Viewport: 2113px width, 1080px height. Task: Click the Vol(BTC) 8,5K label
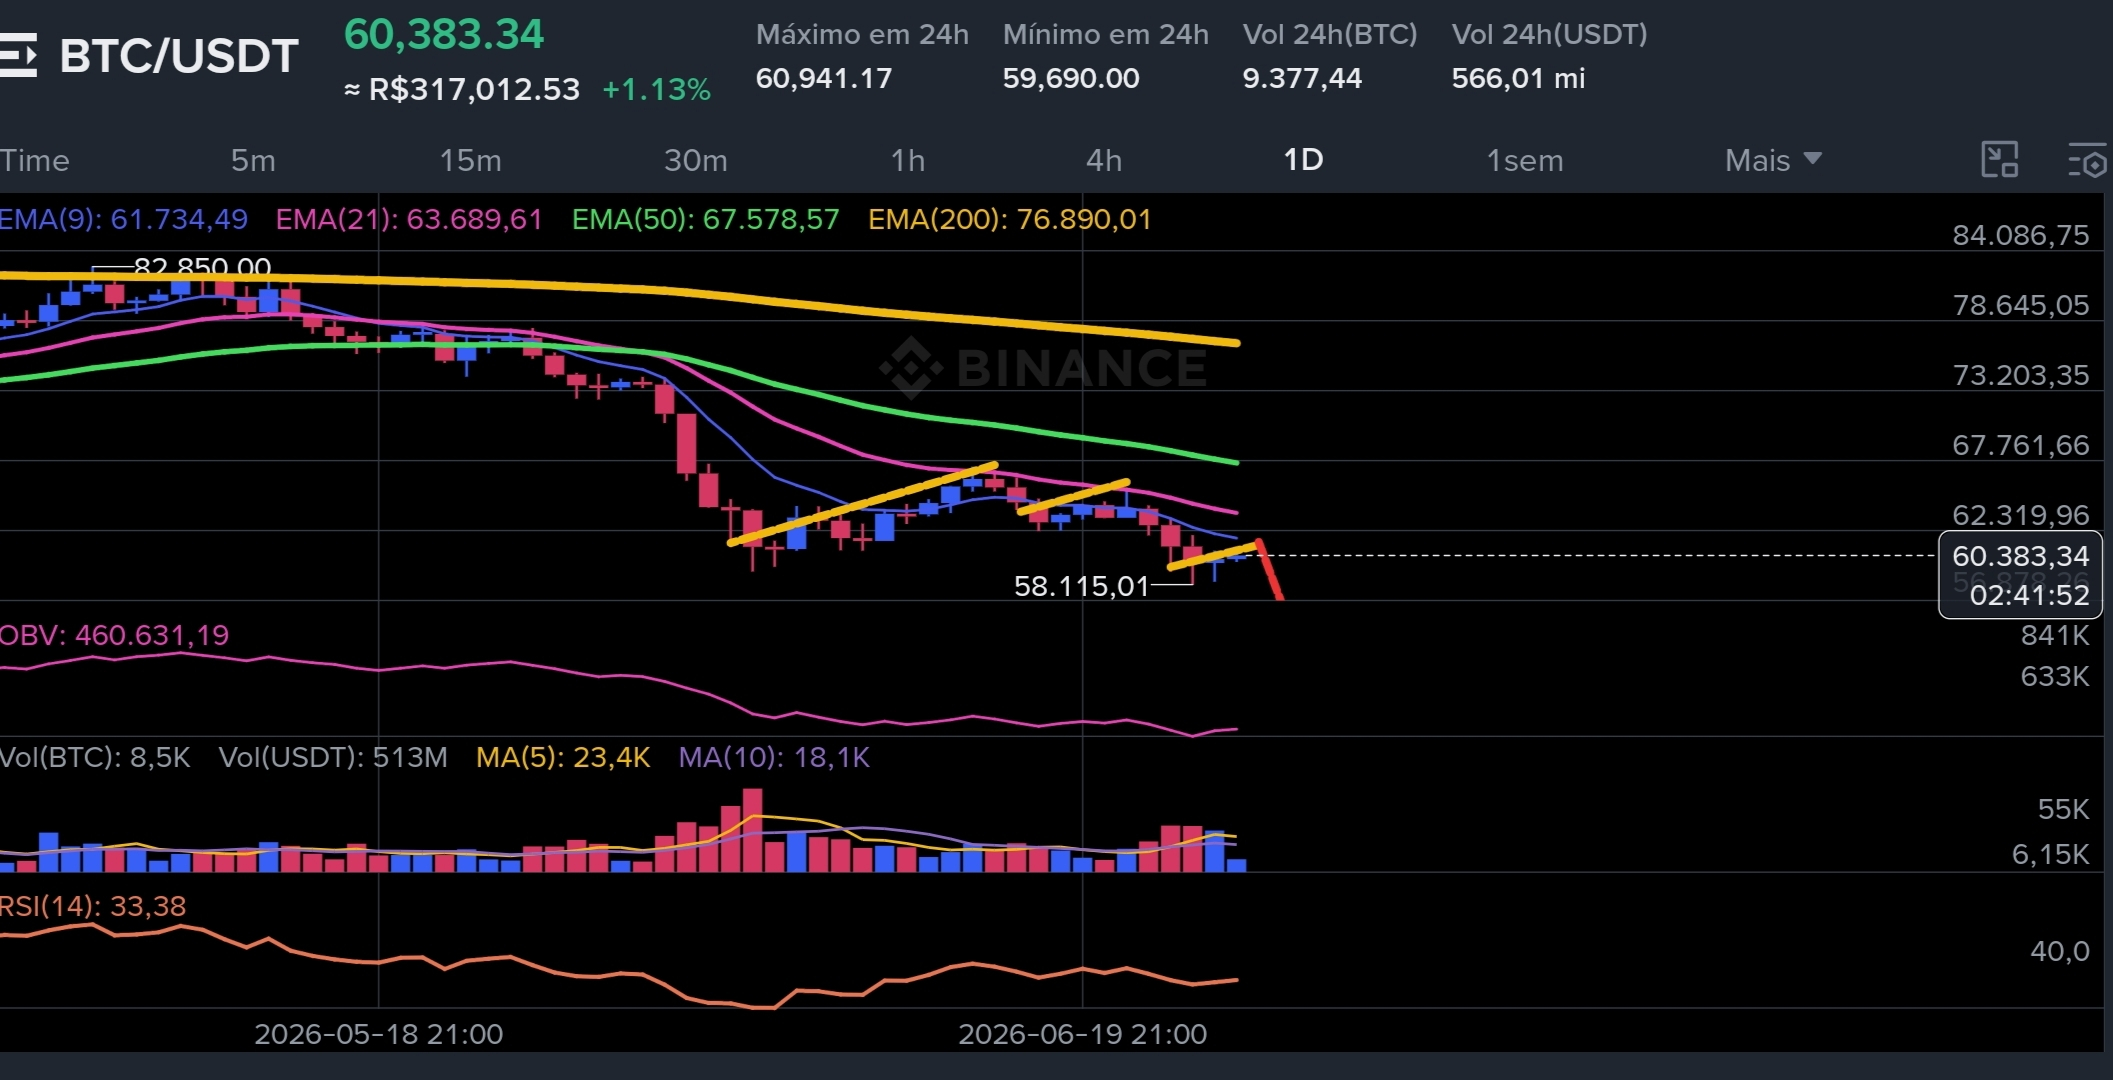pyautogui.click(x=95, y=757)
